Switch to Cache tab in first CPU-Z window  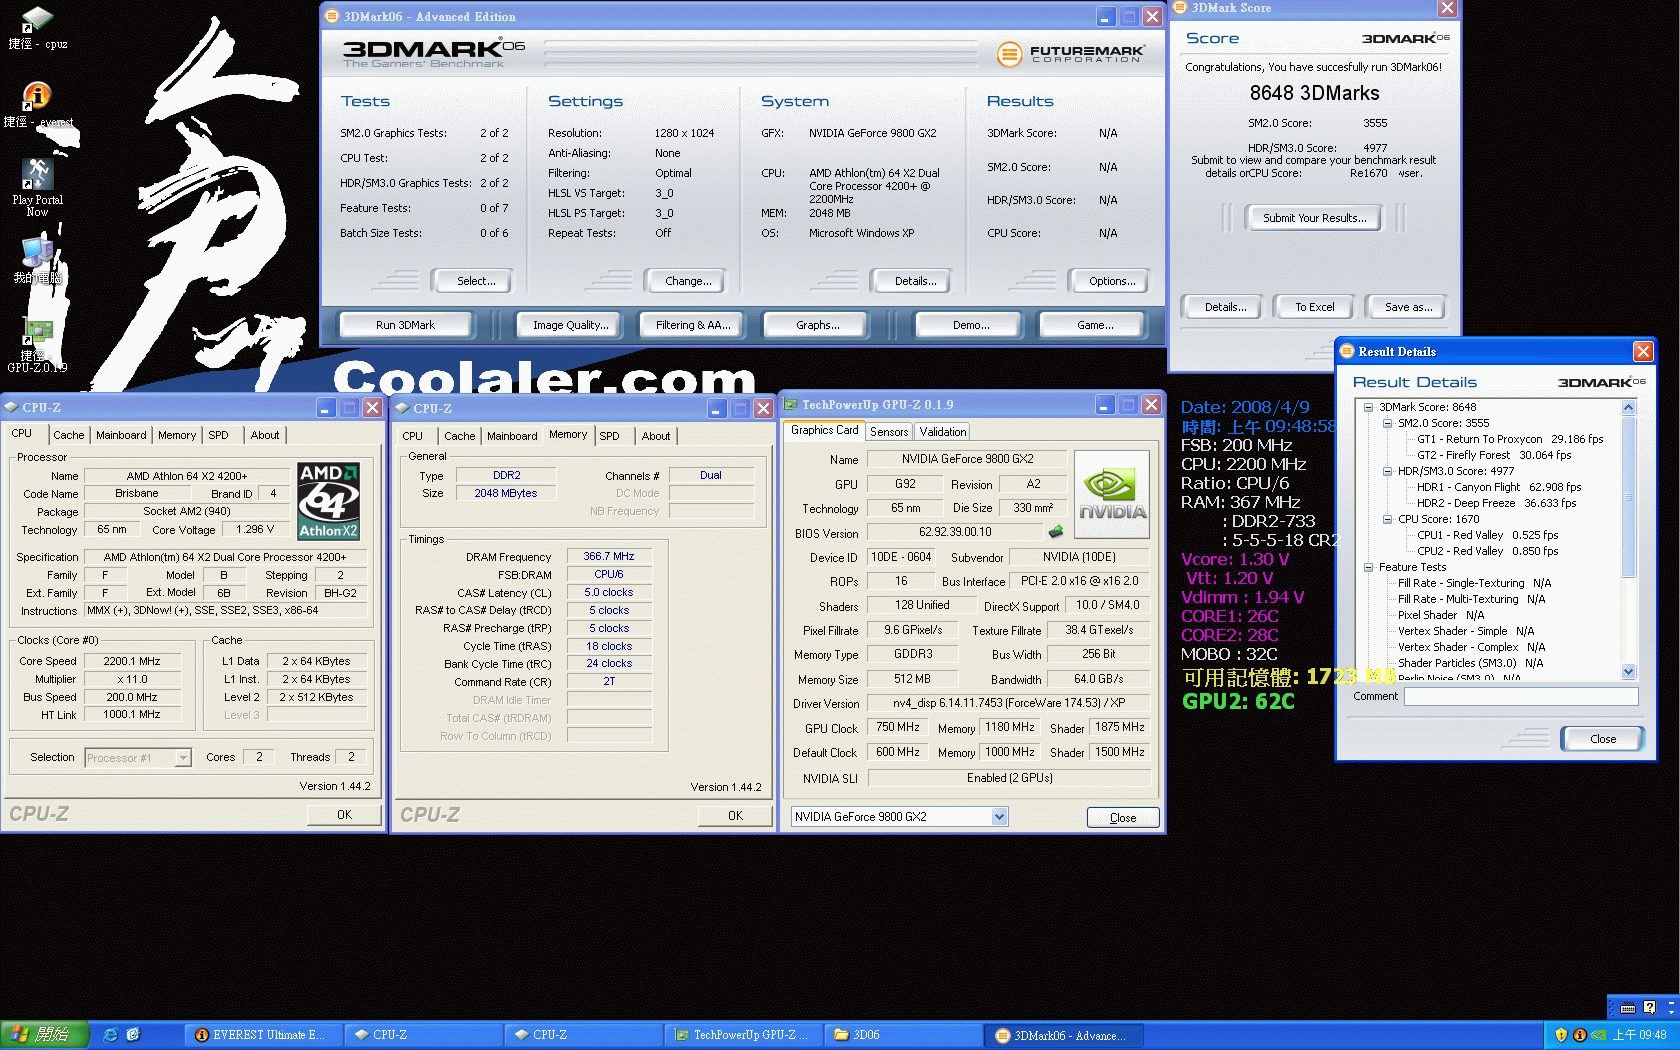(69, 435)
